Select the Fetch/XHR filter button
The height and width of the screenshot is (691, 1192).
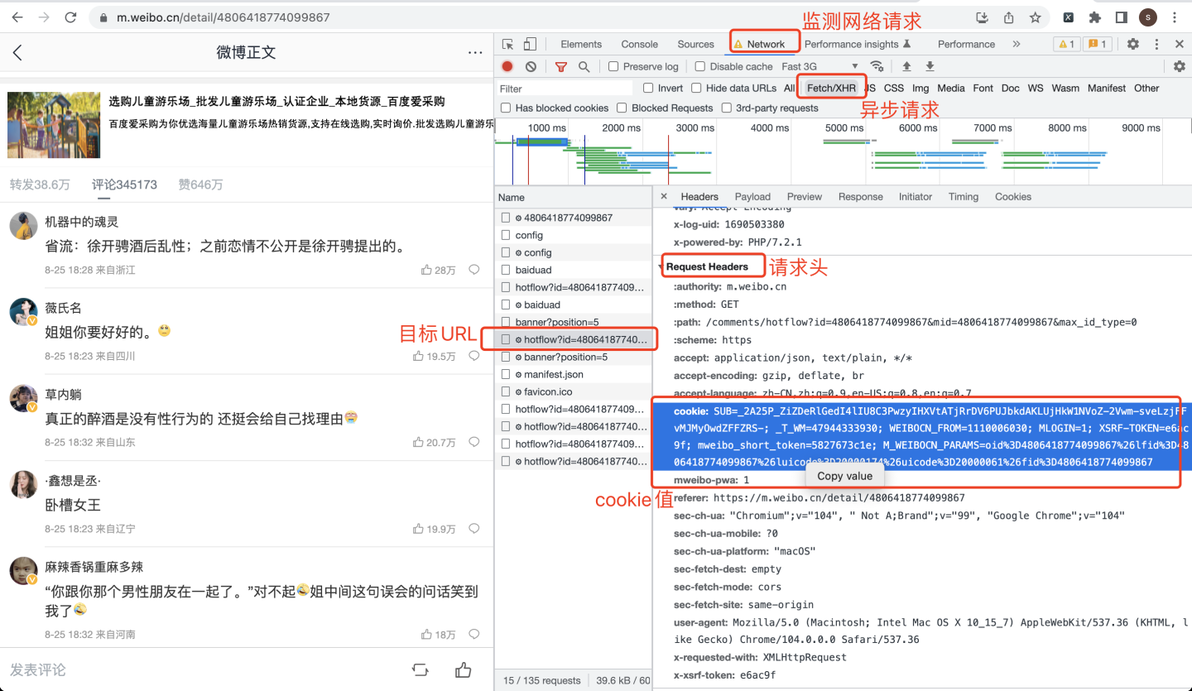(x=831, y=88)
